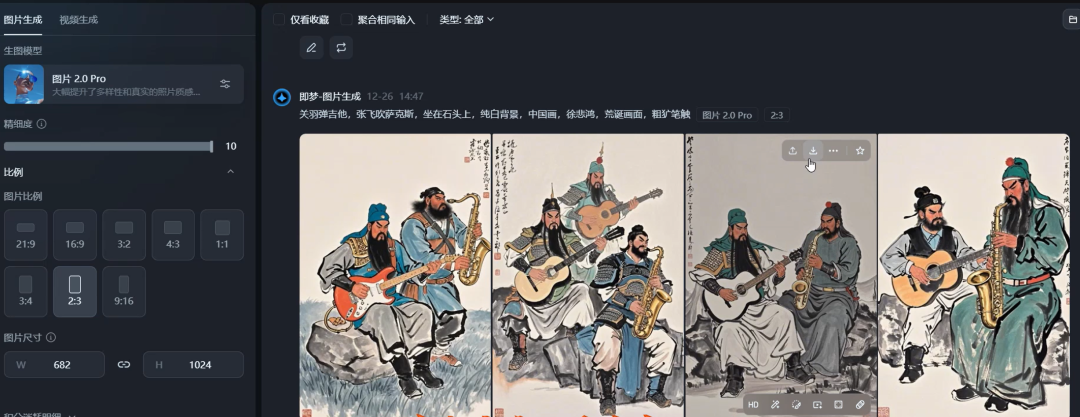The height and width of the screenshot is (417, 1080).
Task: Select the eraser icon in image toolbar
Action: pyautogui.click(x=860, y=405)
